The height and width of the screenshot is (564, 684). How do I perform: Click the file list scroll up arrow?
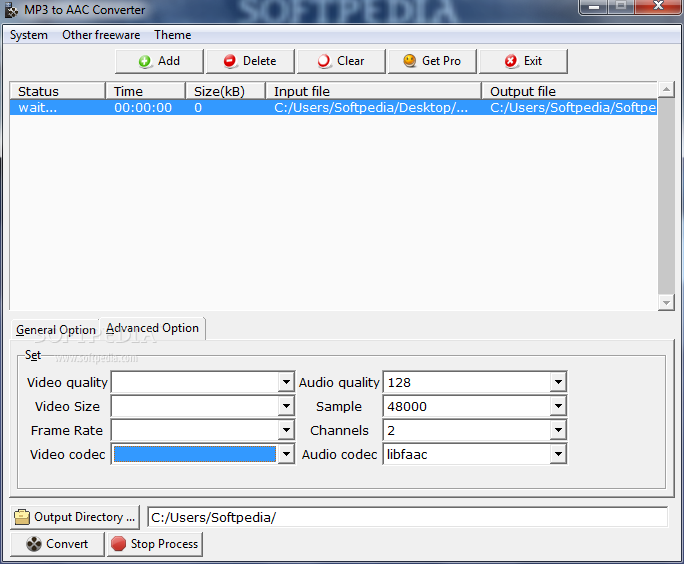666,89
